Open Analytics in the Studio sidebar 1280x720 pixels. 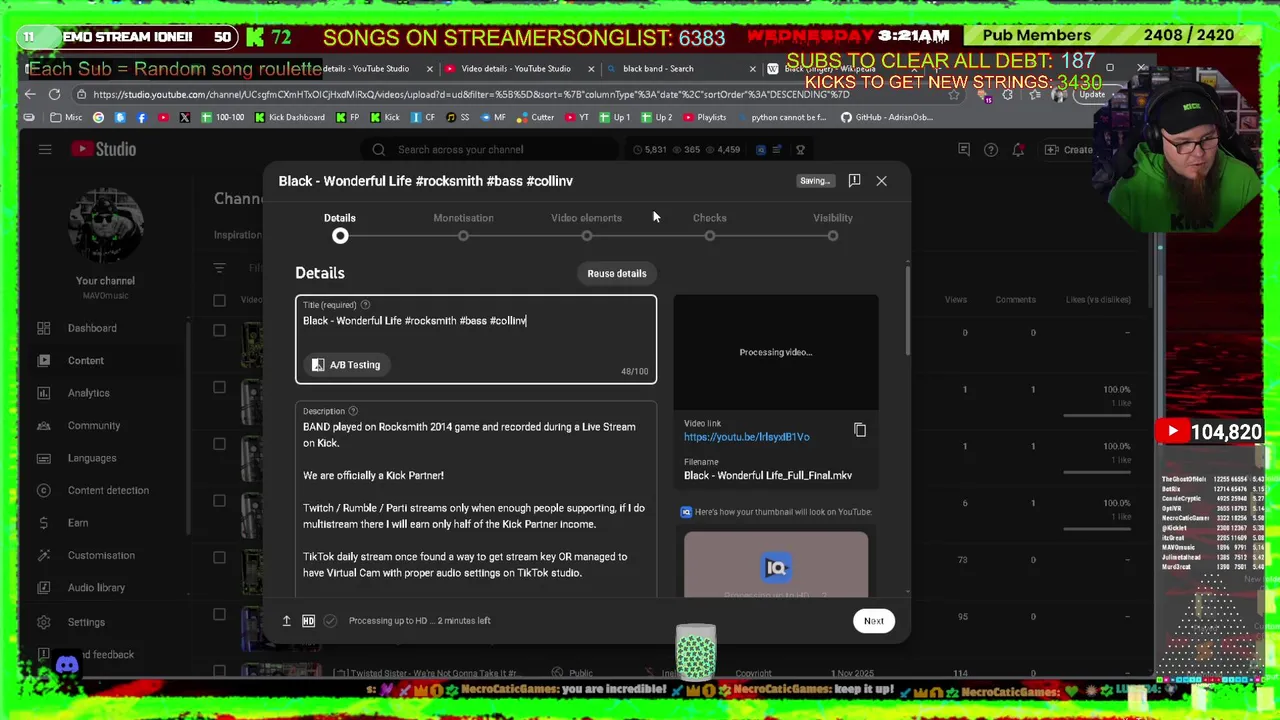pyautogui.click(x=89, y=393)
